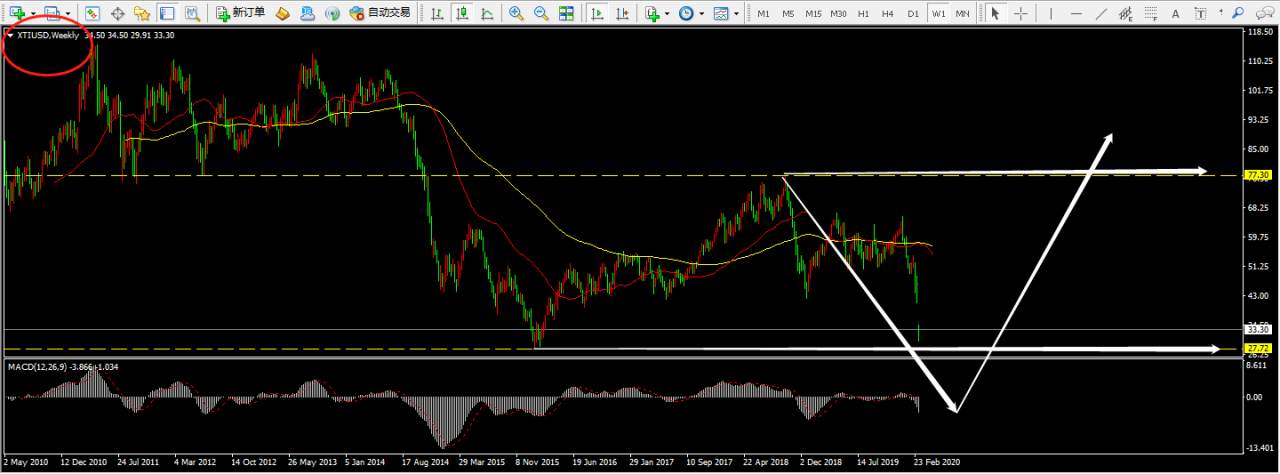Expand the Periods clock dropdown arrow

pos(701,14)
